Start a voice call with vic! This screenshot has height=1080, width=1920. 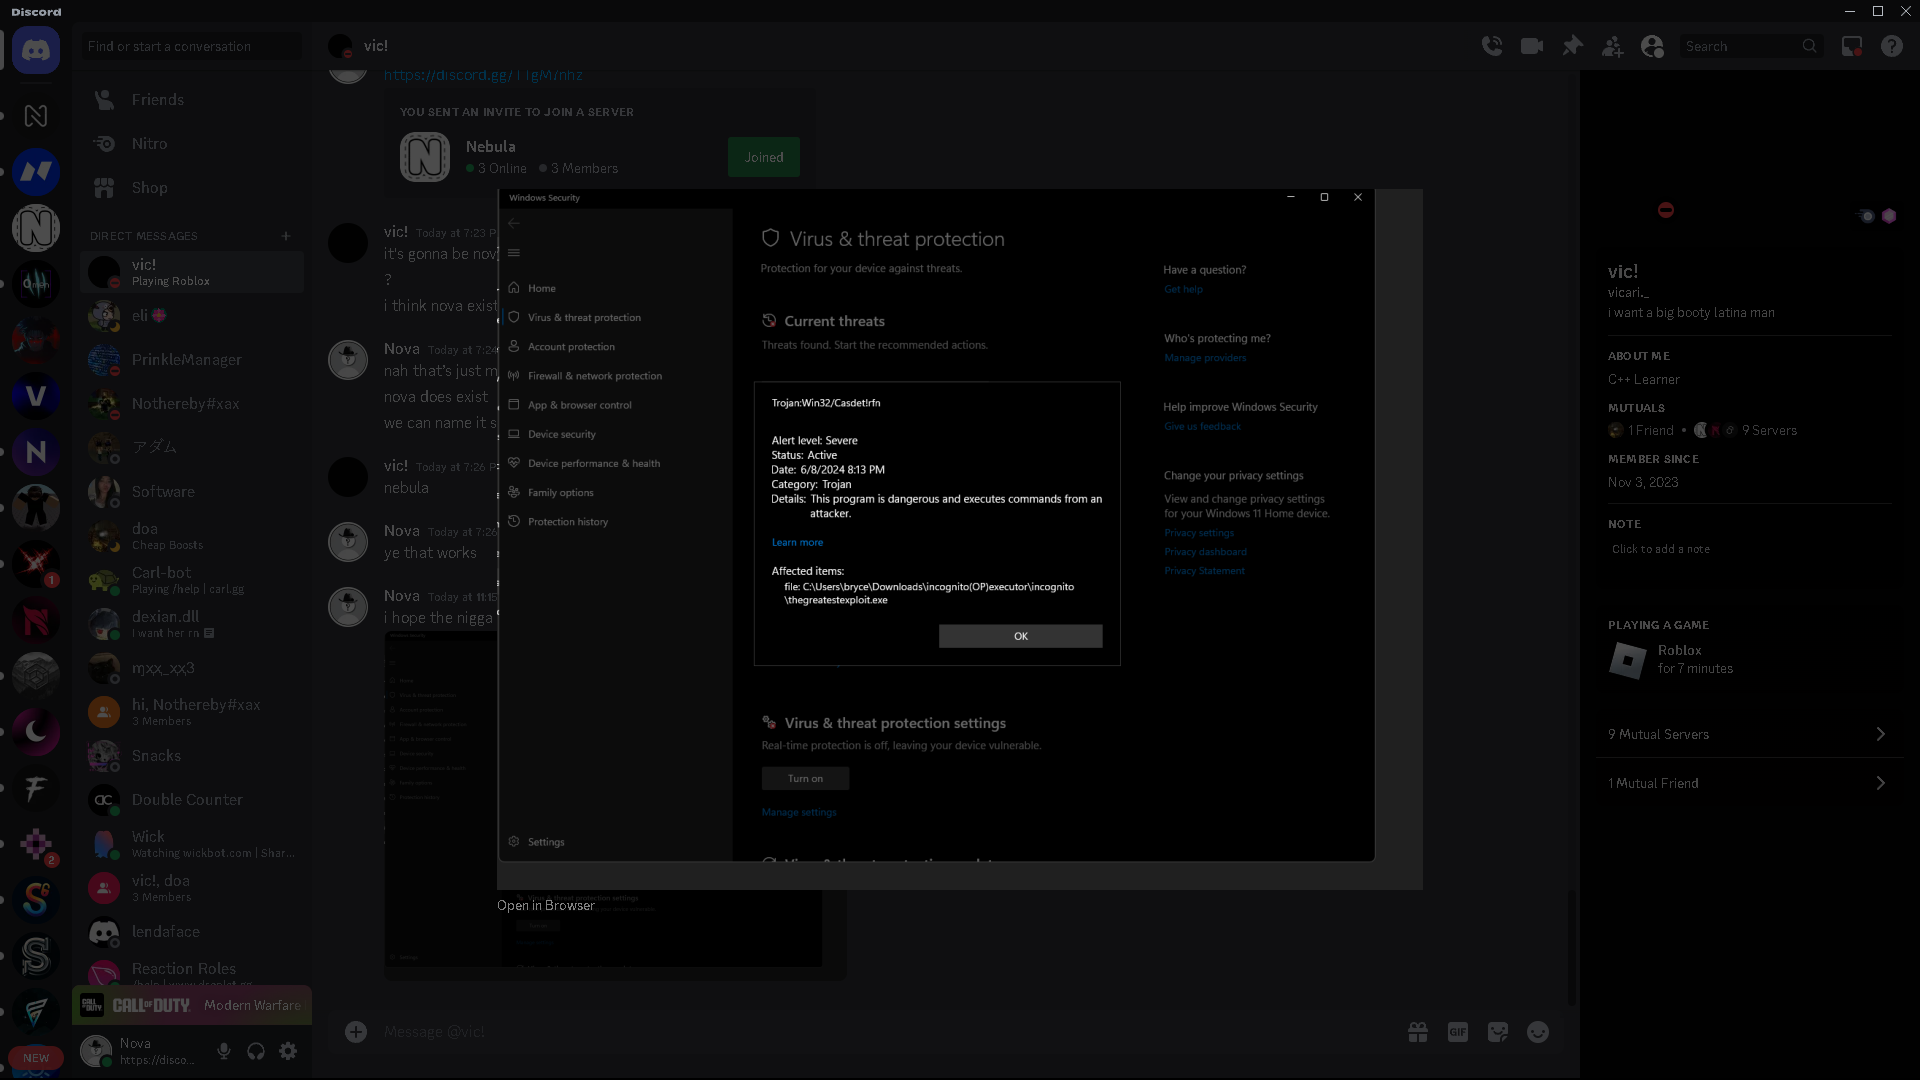(x=1492, y=46)
